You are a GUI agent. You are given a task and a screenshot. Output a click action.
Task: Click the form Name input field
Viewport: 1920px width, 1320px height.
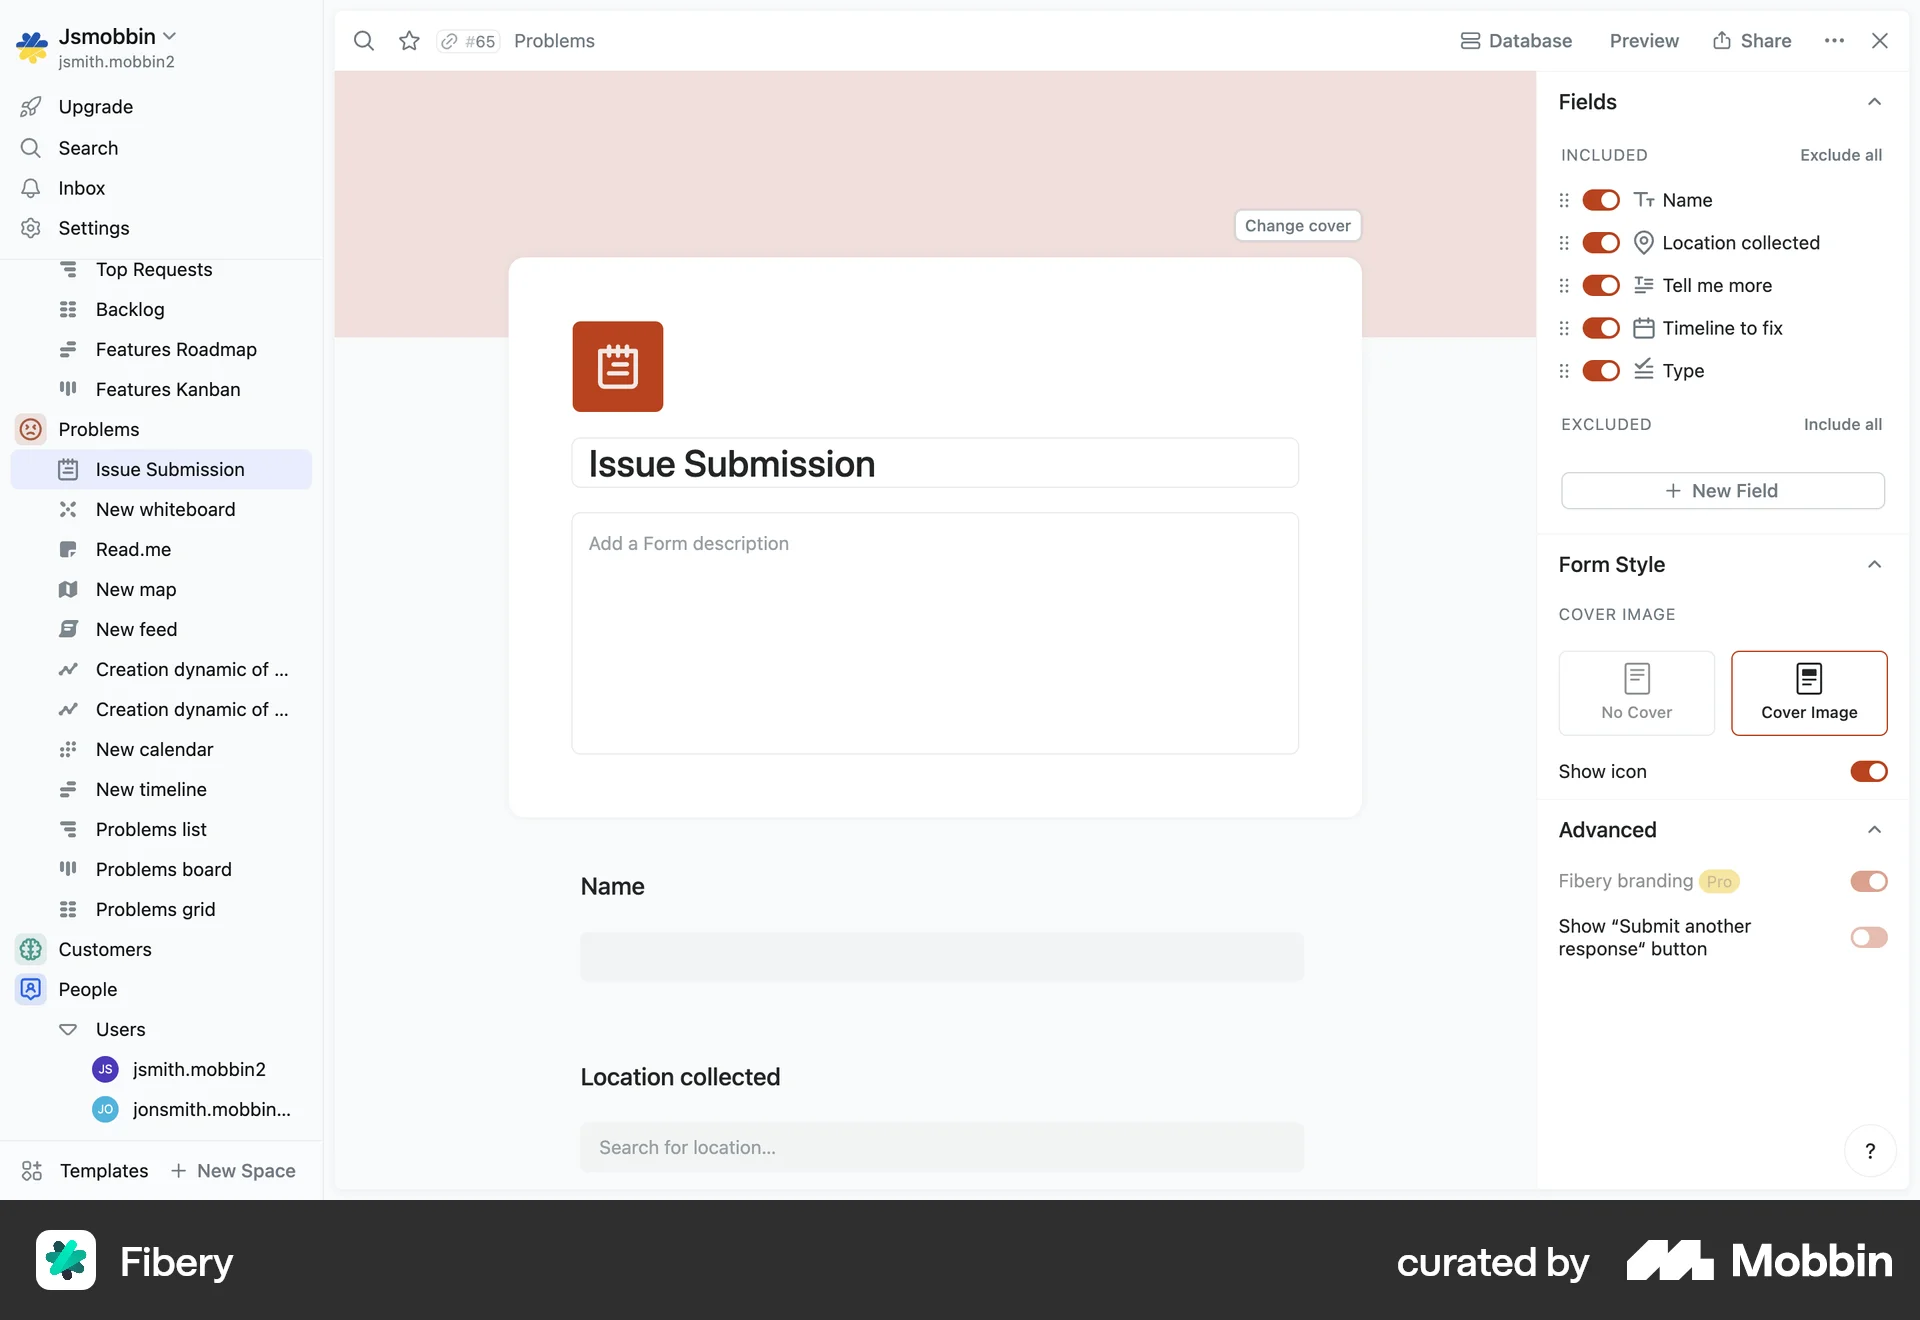point(941,957)
